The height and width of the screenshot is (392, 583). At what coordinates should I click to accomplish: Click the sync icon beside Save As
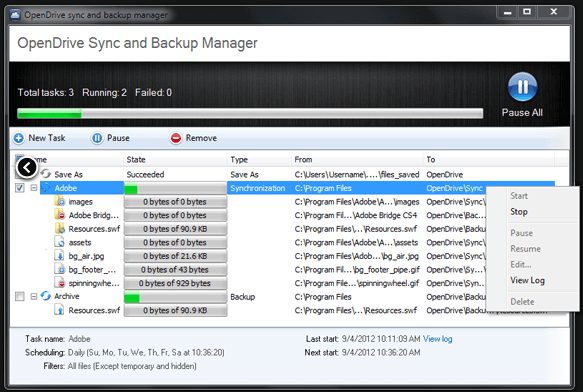(x=46, y=174)
